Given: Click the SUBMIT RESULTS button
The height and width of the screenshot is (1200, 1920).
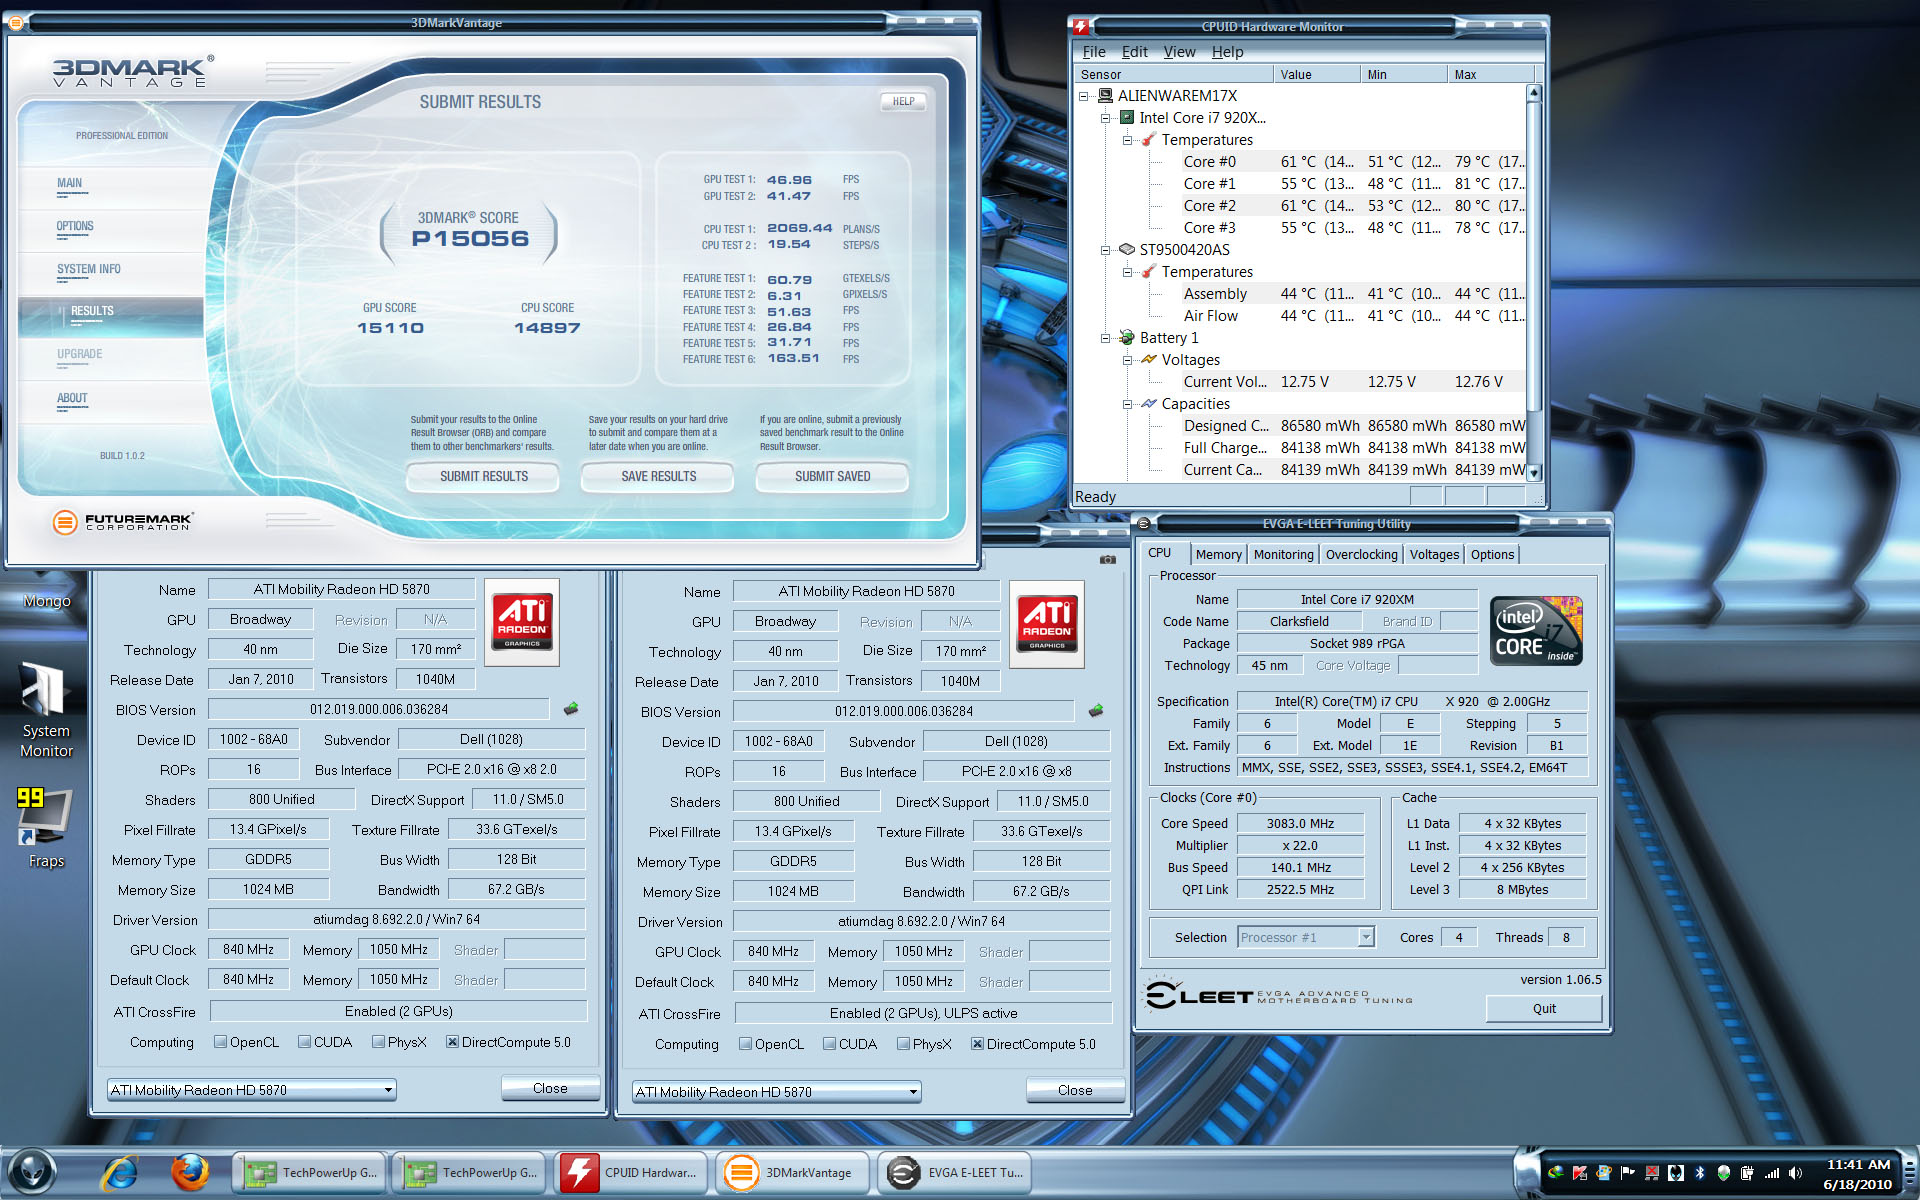Looking at the screenshot, I should click(x=483, y=476).
